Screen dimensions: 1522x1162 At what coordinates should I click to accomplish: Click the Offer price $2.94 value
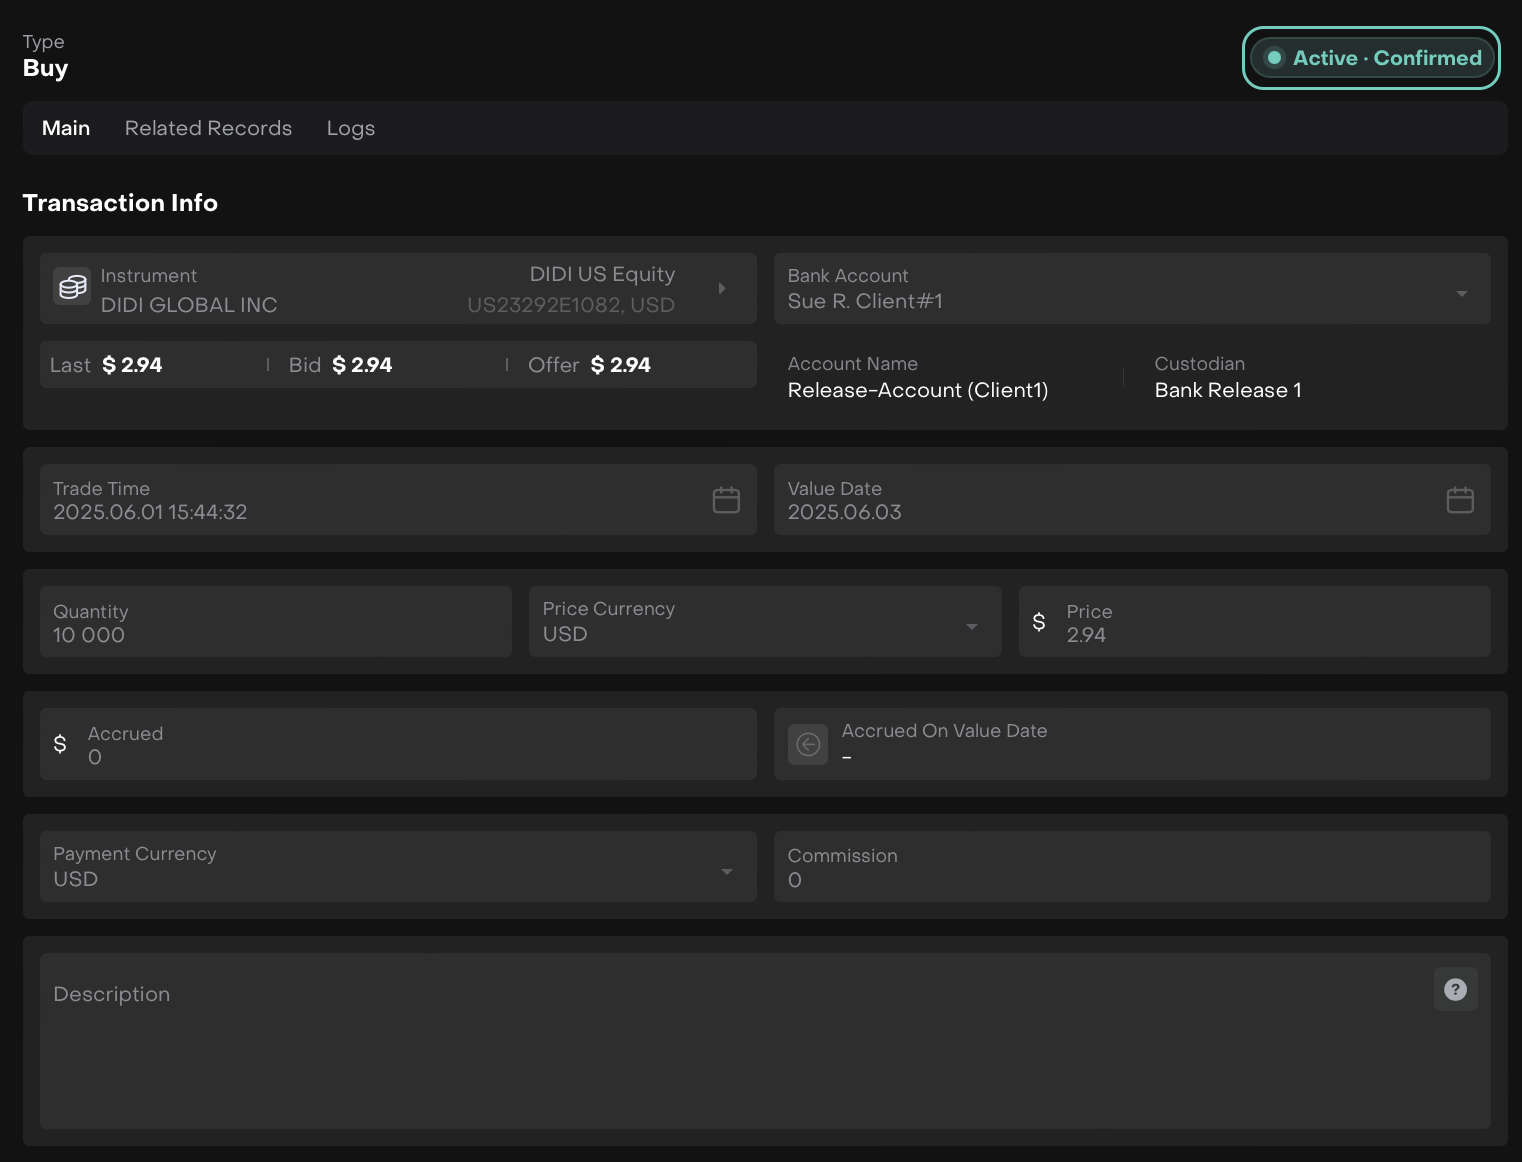620,365
